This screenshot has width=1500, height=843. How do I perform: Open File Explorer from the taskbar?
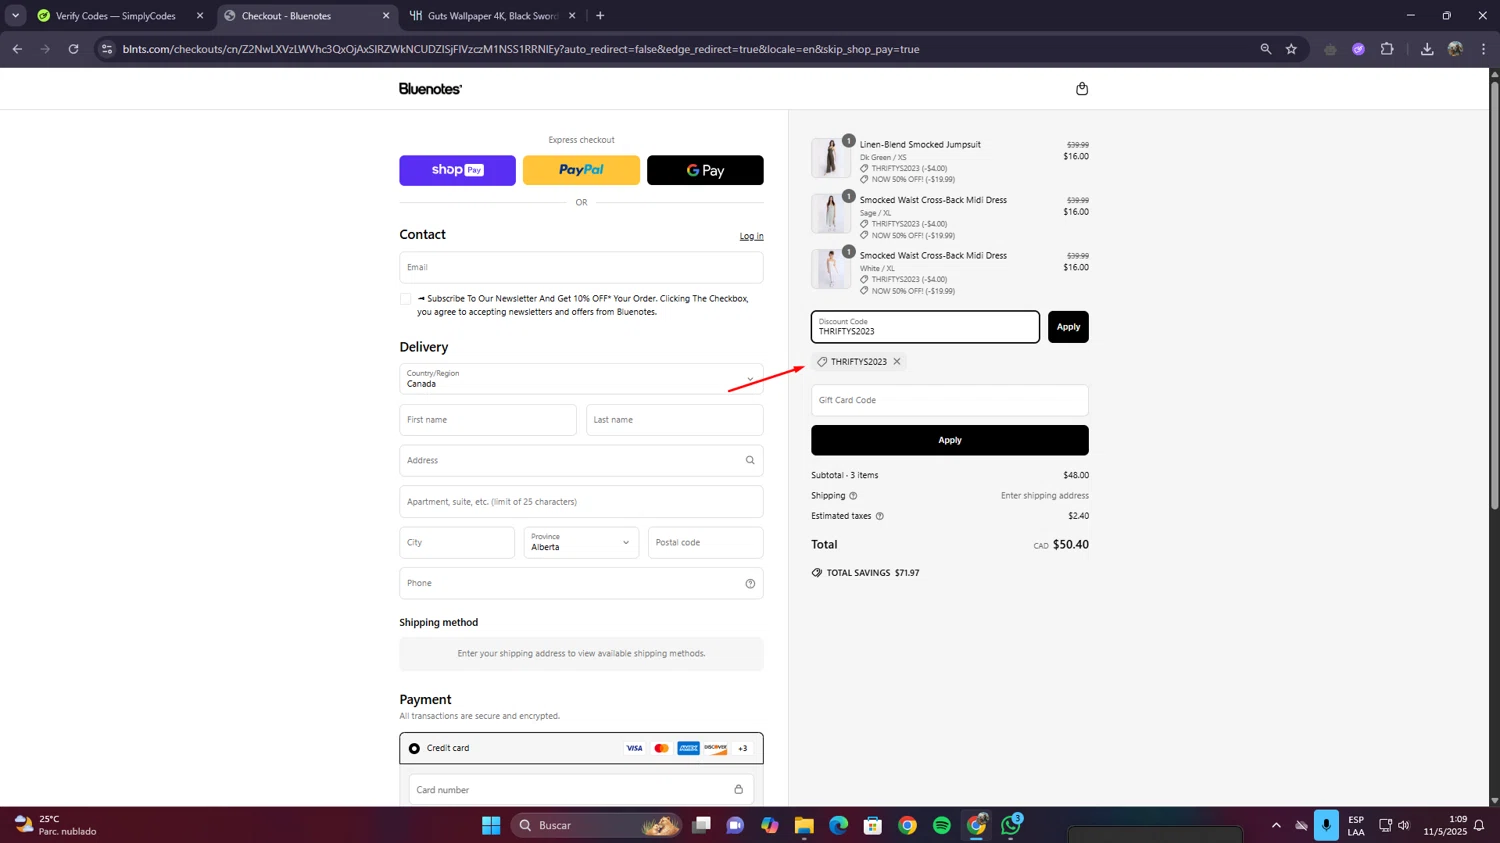coord(804,825)
